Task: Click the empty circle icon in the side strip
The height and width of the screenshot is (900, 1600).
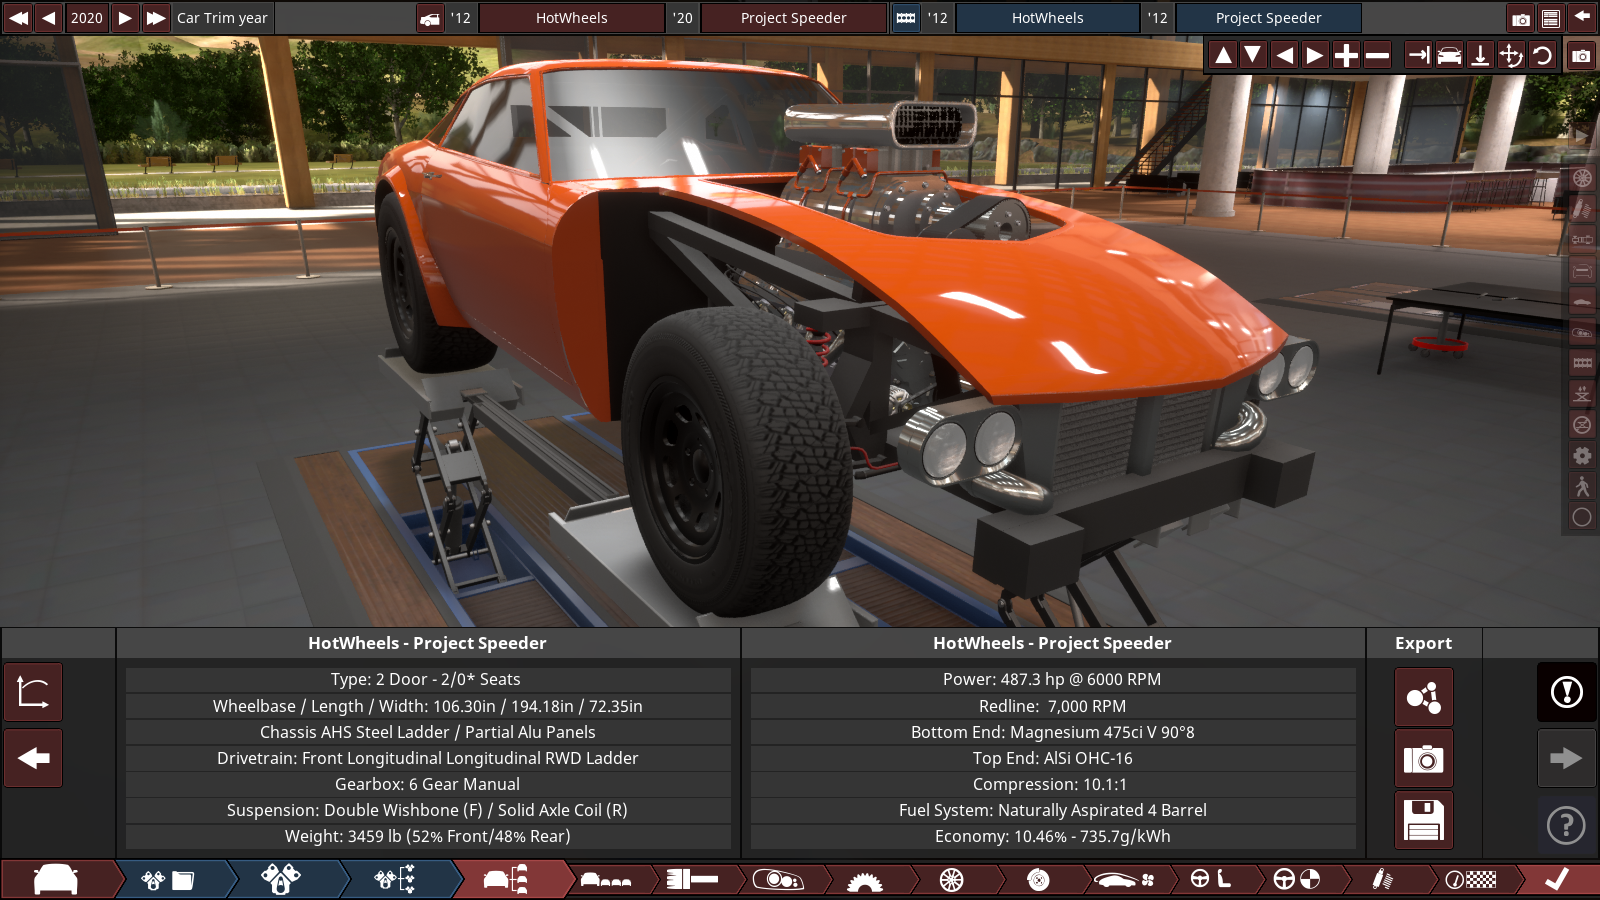Action: [1582, 517]
